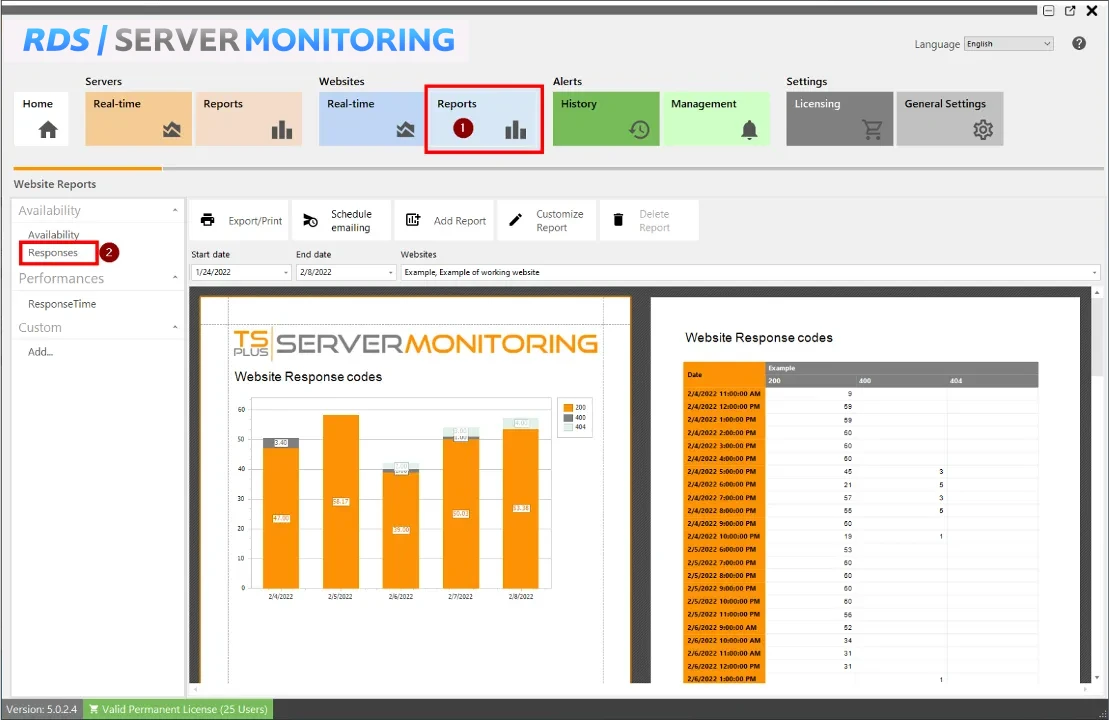This screenshot has height=720, width=1109.
Task: Click the orange 200 legend swatch
Action: click(x=567, y=408)
